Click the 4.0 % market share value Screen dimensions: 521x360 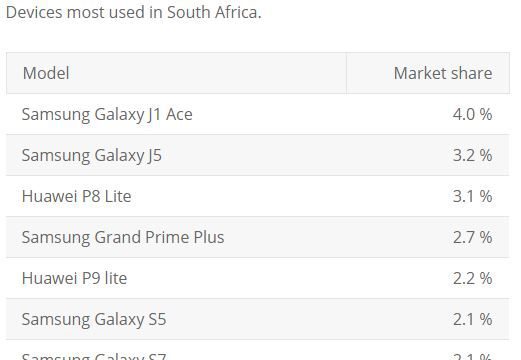click(x=472, y=114)
